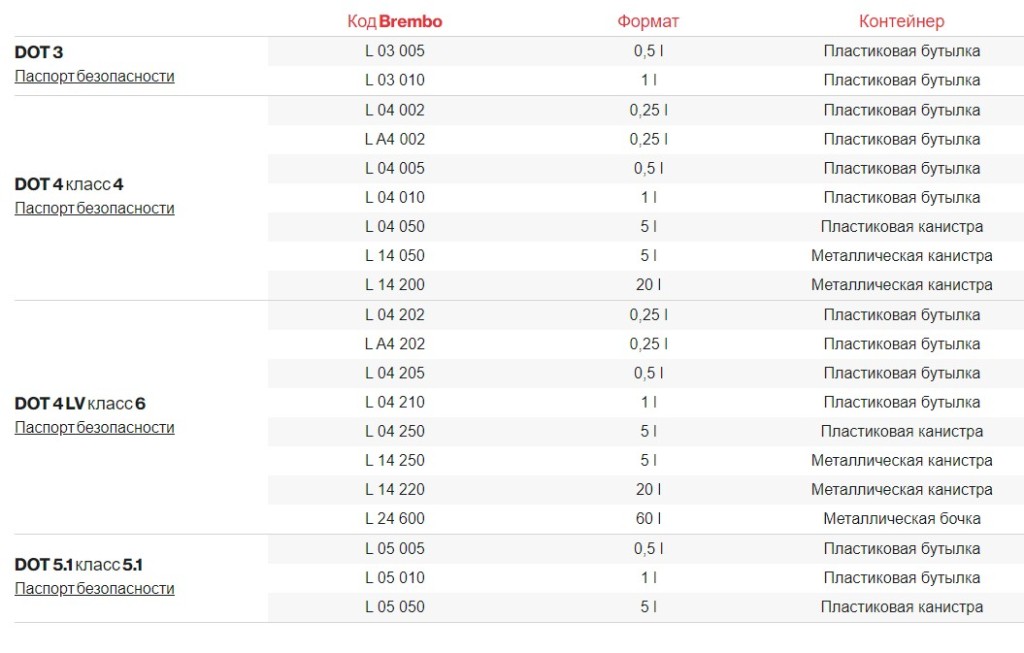The height and width of the screenshot is (653, 1024).
Task: Select Brembo code L 24 600
Action: (394, 518)
